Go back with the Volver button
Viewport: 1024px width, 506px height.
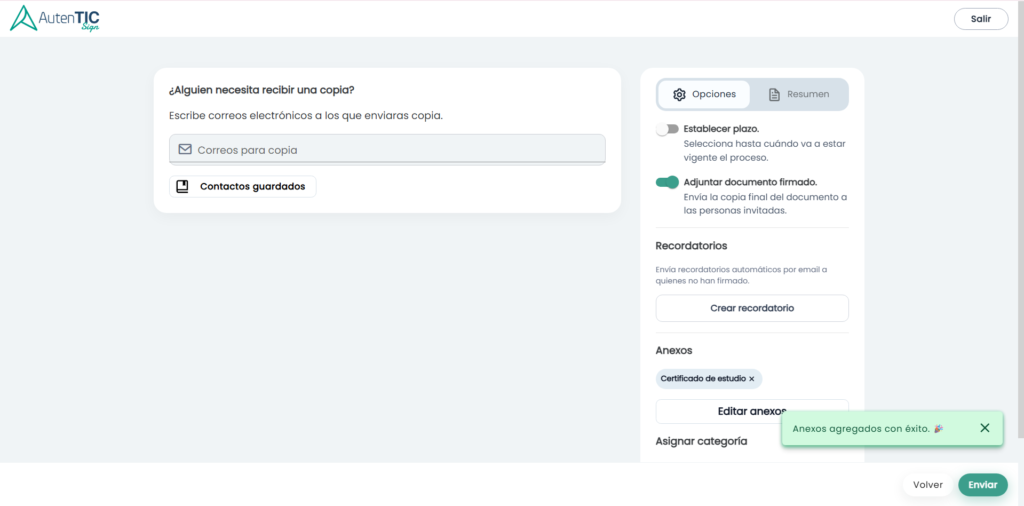[928, 485]
